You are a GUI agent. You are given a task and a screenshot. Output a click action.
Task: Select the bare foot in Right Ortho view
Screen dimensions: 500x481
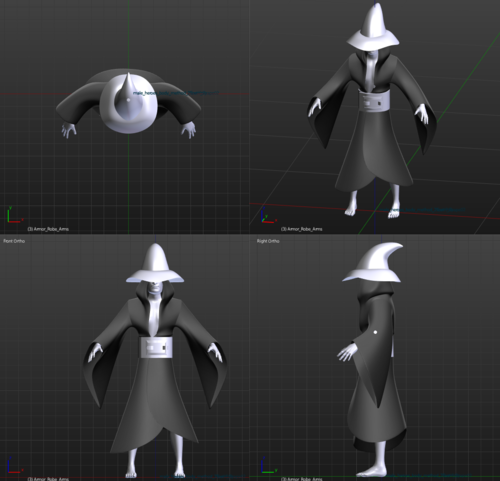(x=372, y=471)
